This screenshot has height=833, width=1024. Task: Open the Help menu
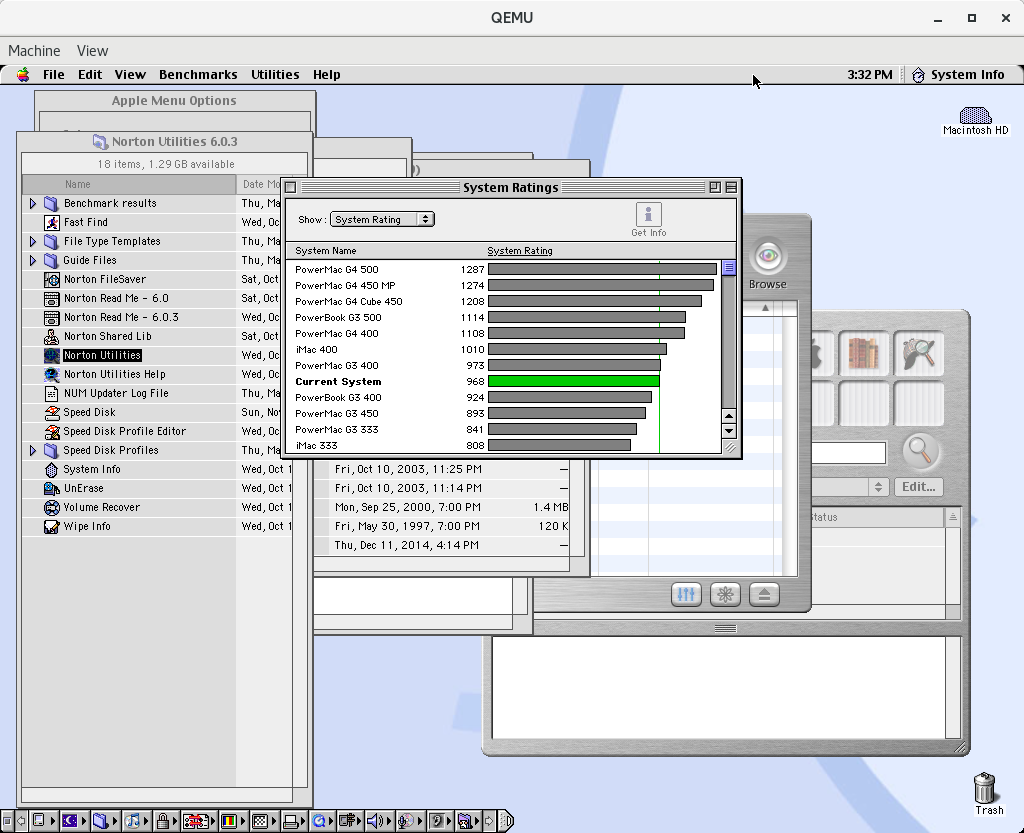327,74
